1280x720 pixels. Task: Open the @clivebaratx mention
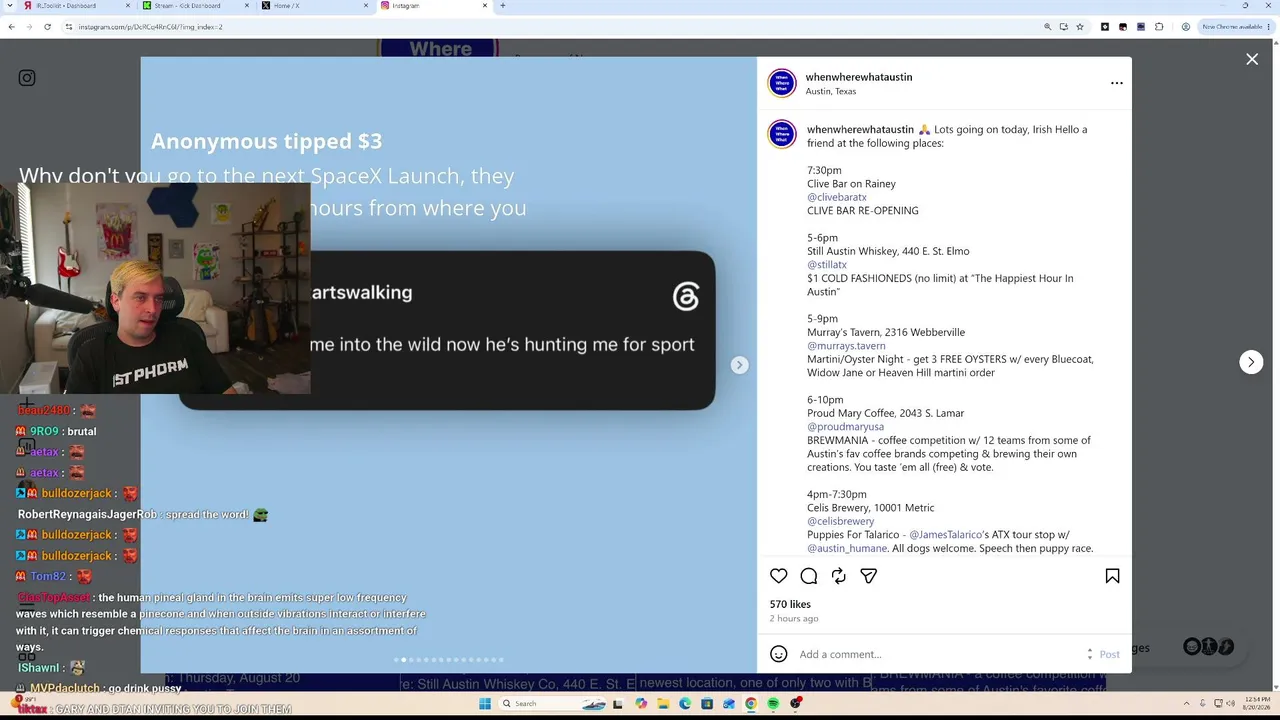837,197
